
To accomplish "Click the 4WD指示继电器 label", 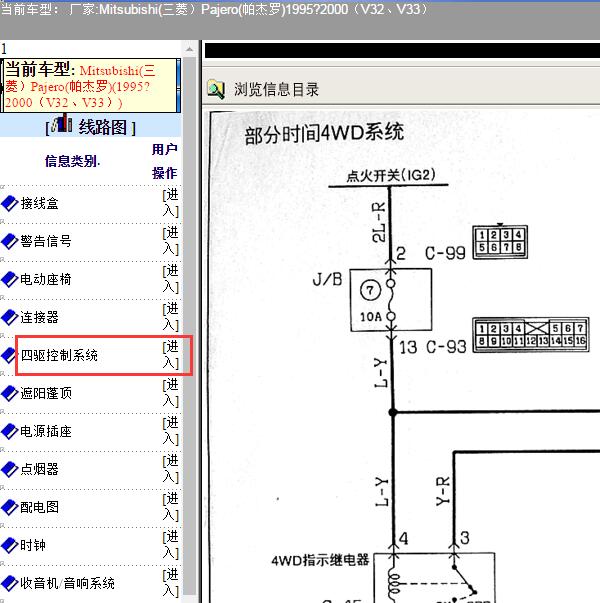I will click(320, 560).
